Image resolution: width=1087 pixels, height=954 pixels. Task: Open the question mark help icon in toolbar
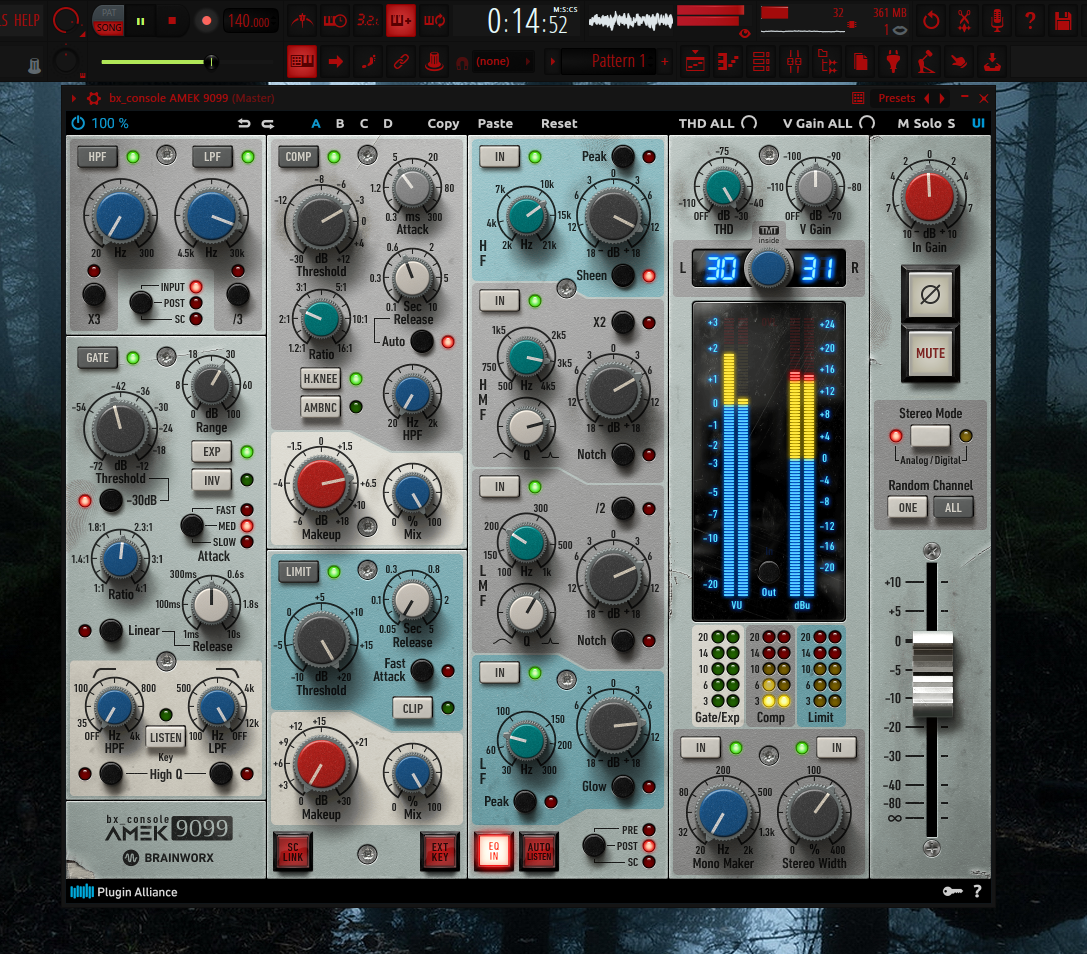[1030, 21]
